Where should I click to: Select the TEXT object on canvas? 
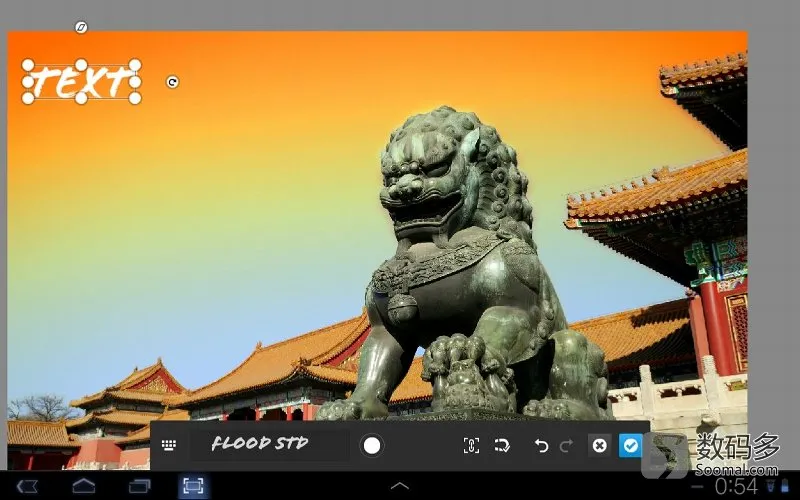[x=81, y=82]
